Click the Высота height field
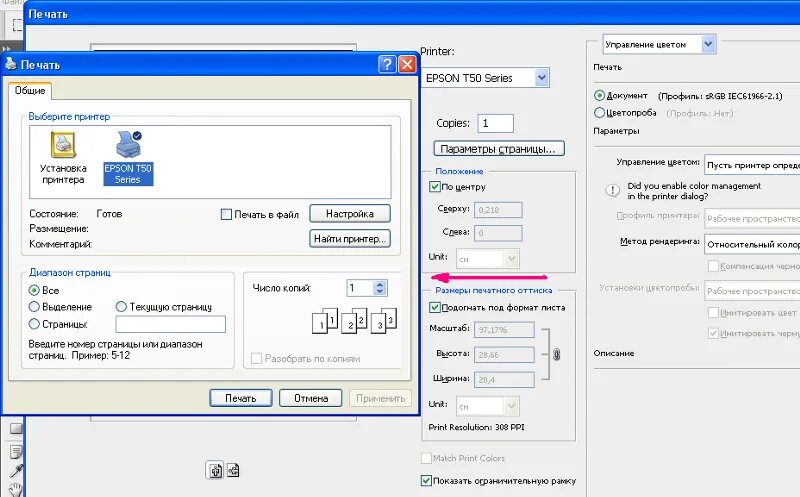This screenshot has height=497, width=800. (504, 355)
